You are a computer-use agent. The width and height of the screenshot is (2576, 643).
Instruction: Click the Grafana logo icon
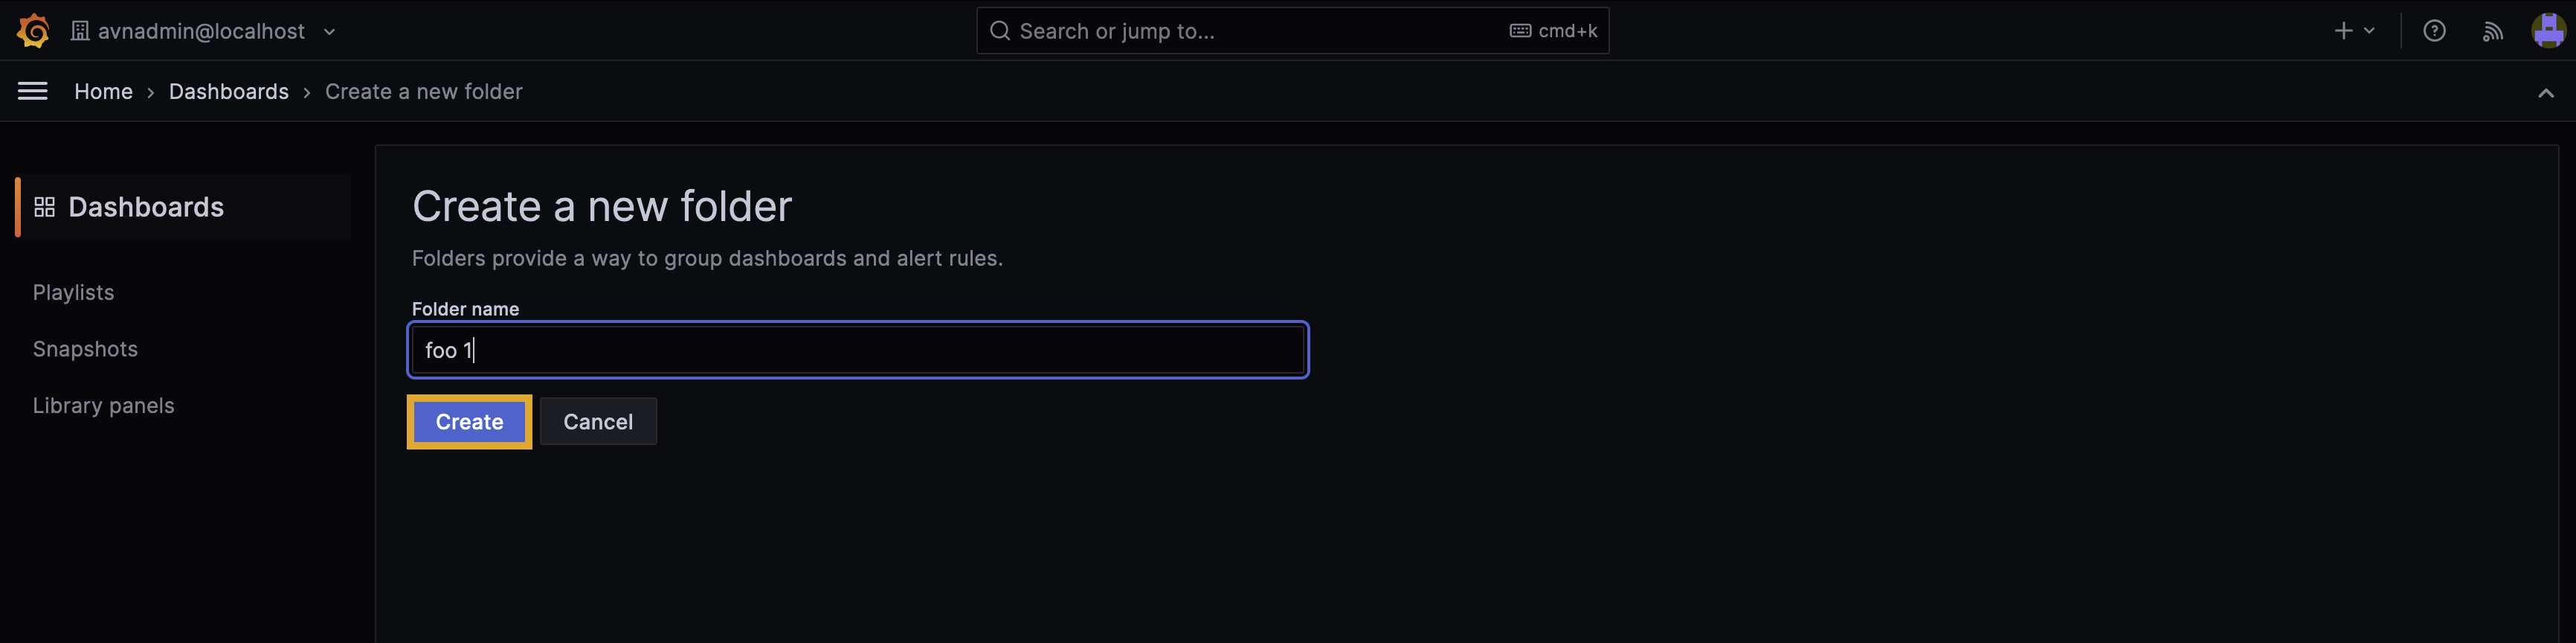(33, 31)
